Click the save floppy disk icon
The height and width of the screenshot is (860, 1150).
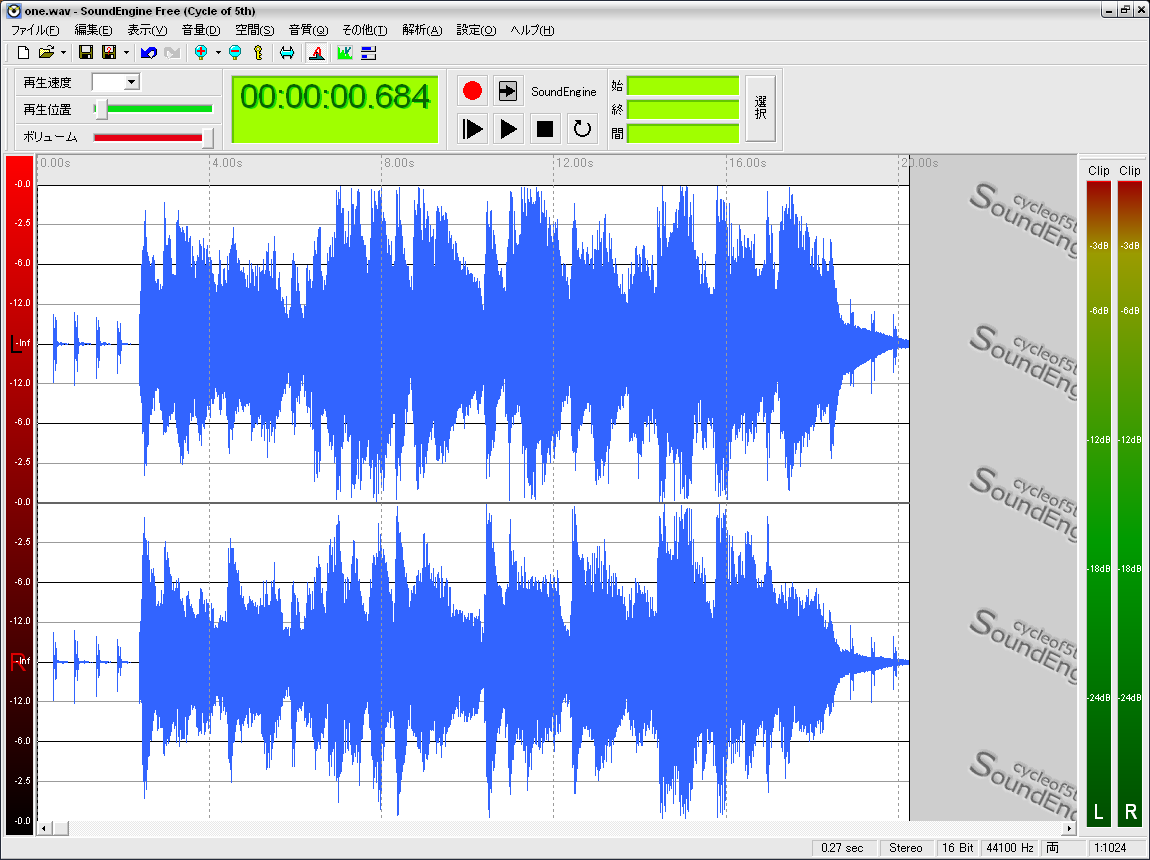pos(86,52)
